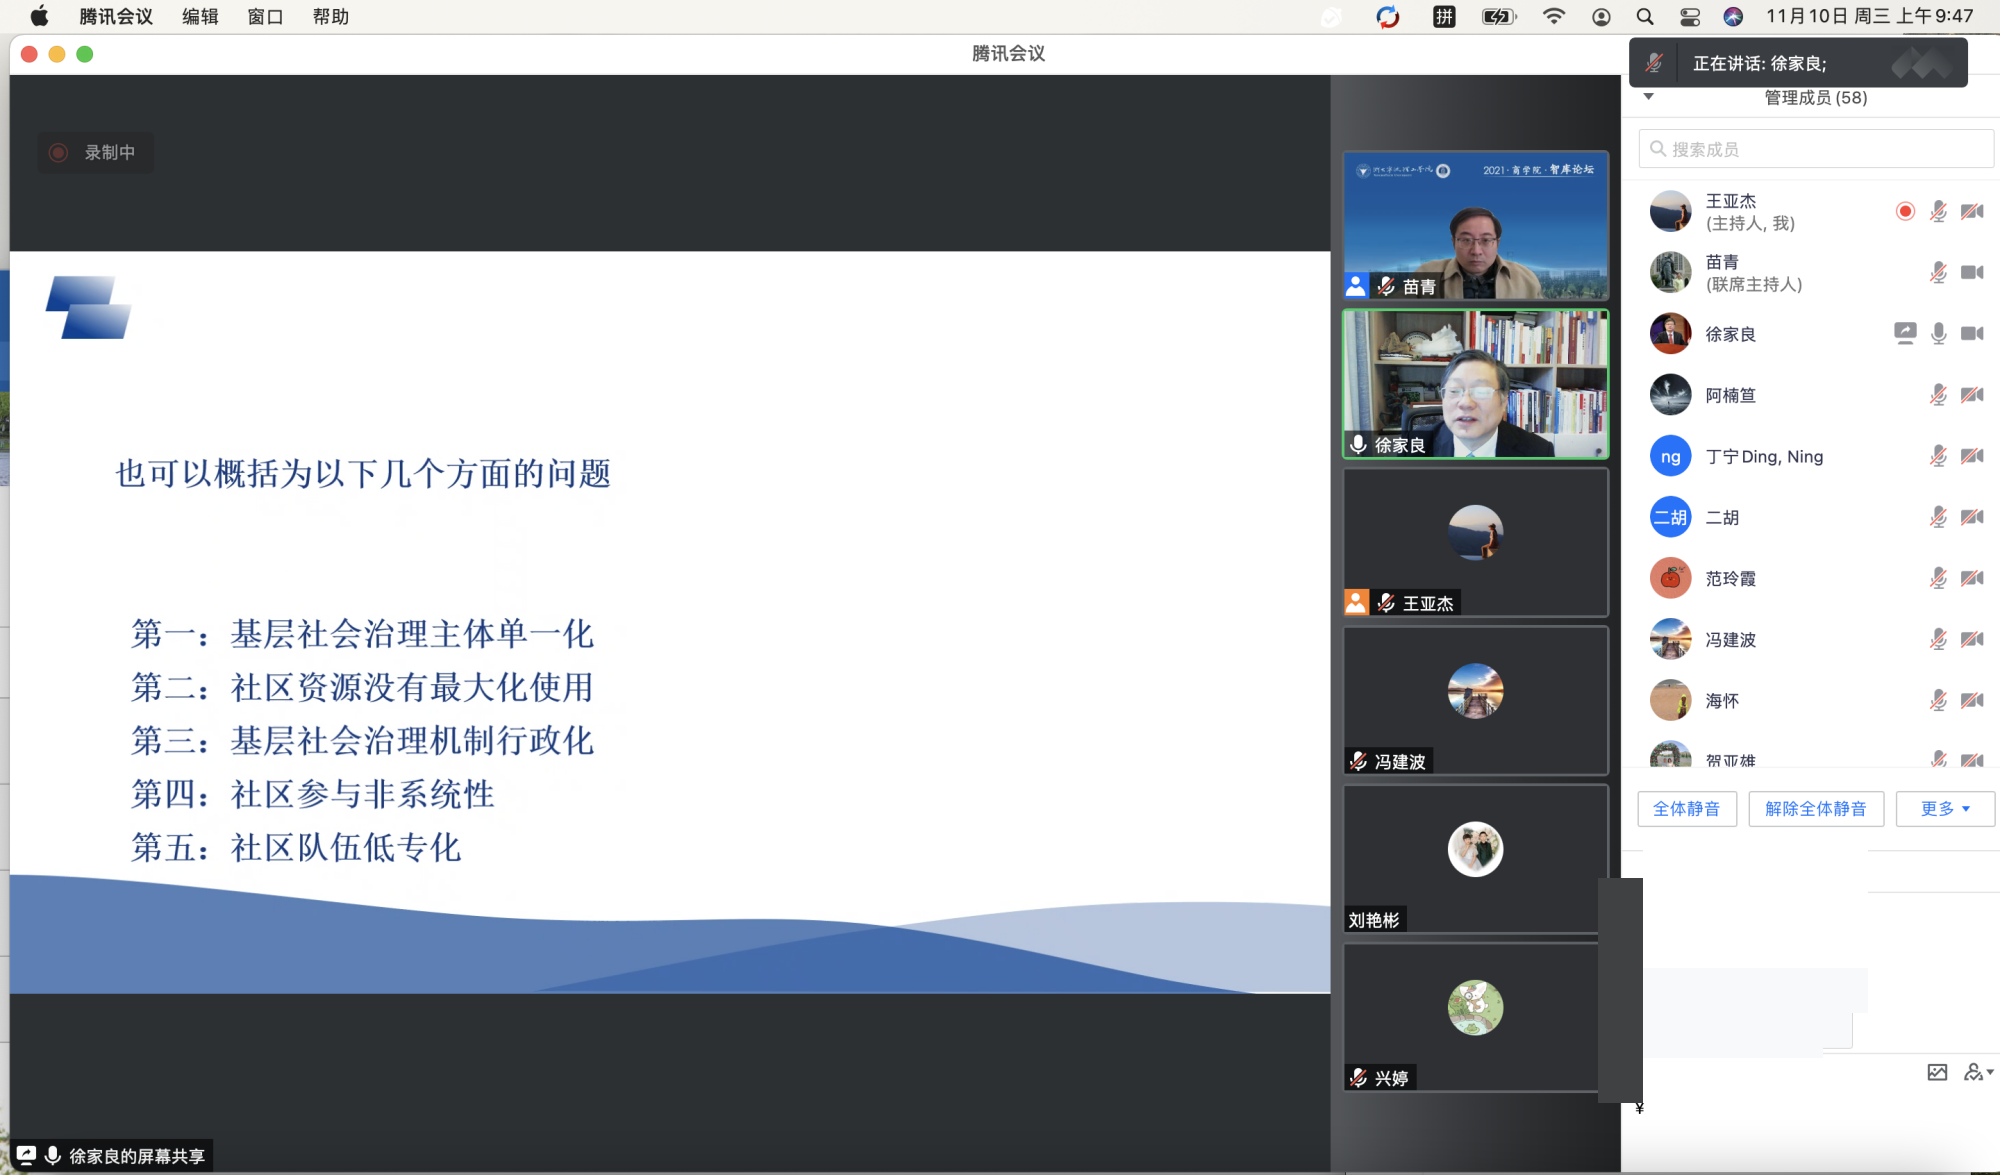2000x1175 pixels.
Task: Click the recording indicator next to 王亚杰
Action: coord(1905,211)
